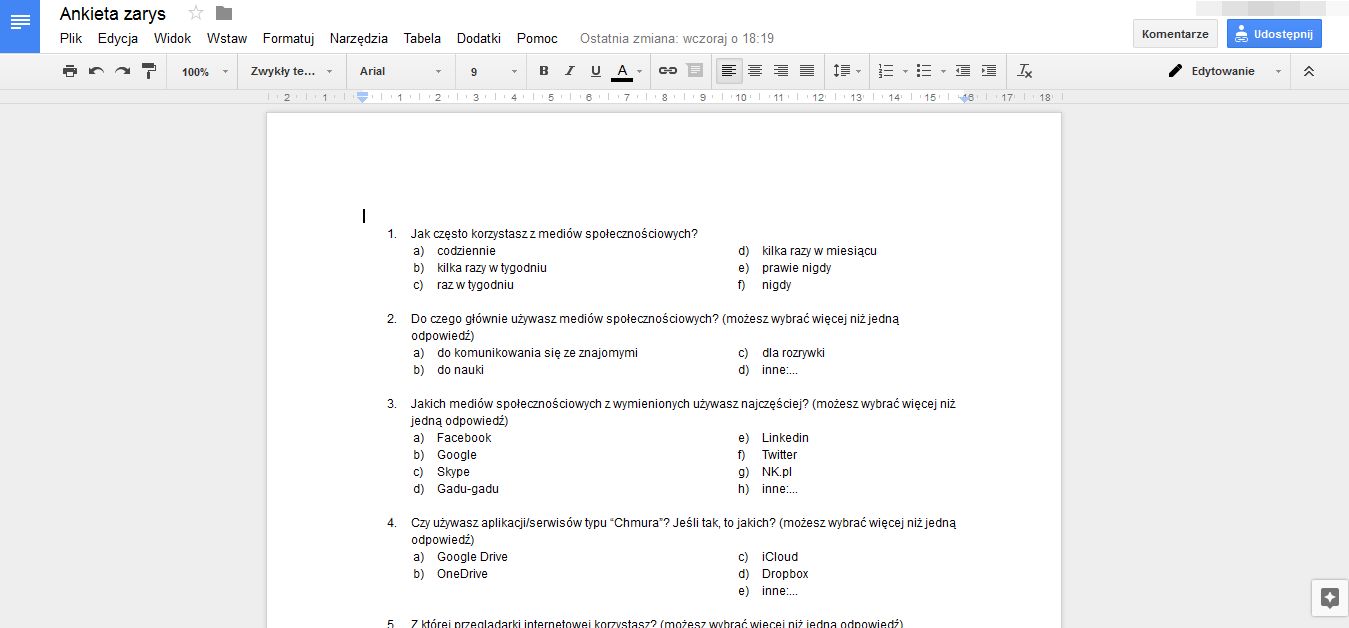This screenshot has width=1349, height=628.
Task: Open the 100% zoom dropdown
Action: pyautogui.click(x=205, y=71)
